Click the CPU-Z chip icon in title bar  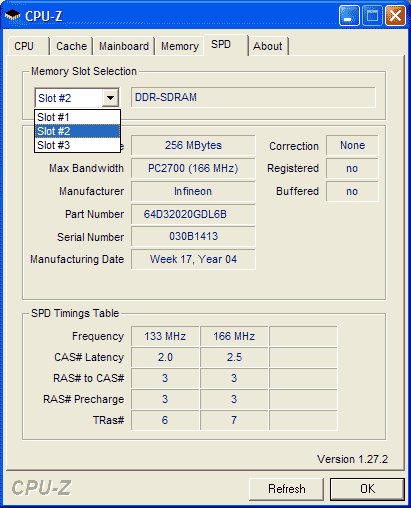(x=13, y=15)
